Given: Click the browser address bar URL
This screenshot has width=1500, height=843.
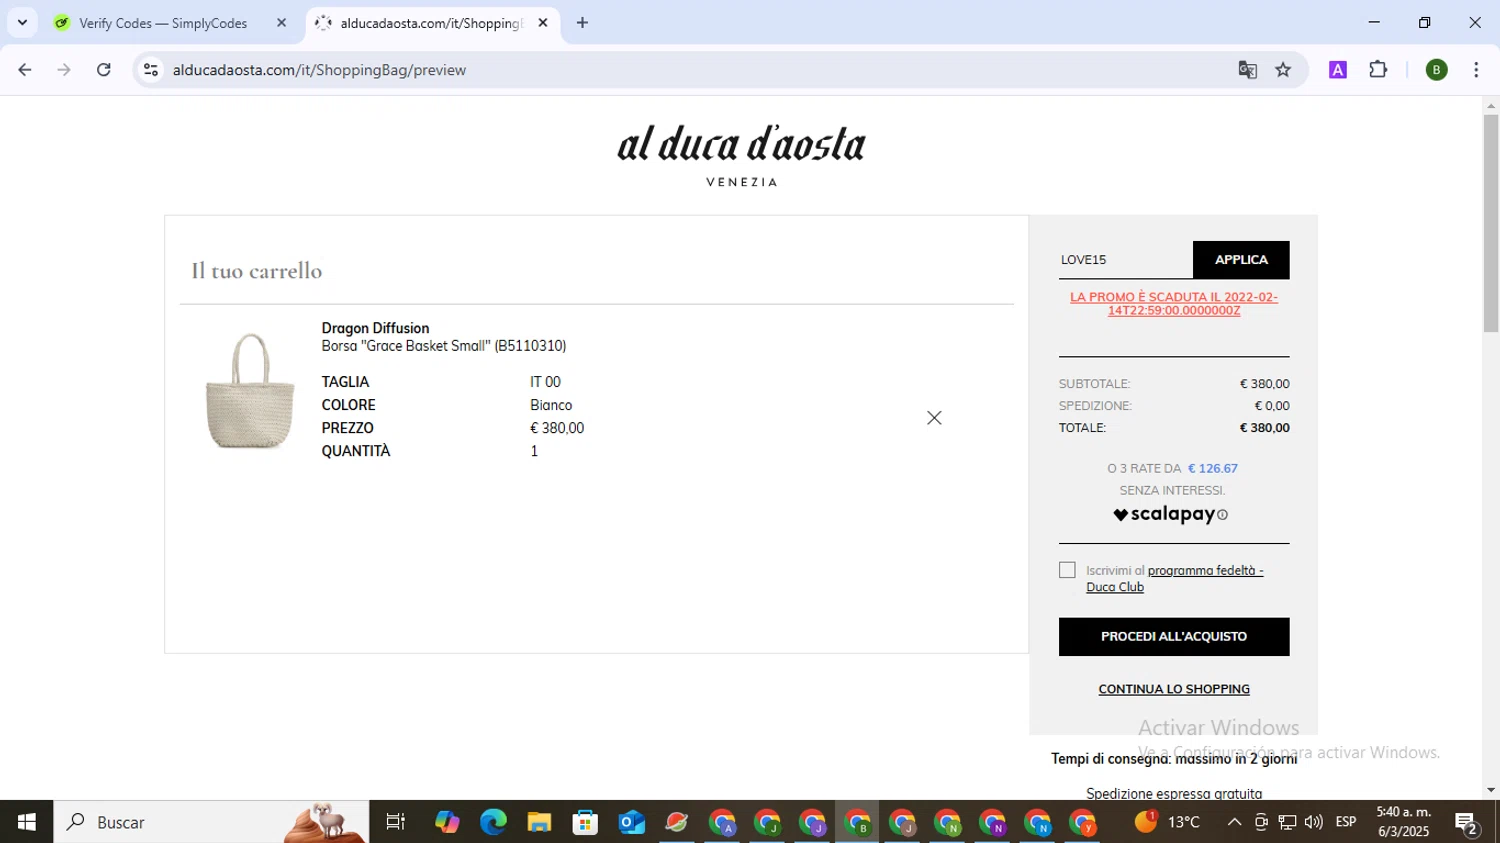Looking at the screenshot, I should click(319, 70).
